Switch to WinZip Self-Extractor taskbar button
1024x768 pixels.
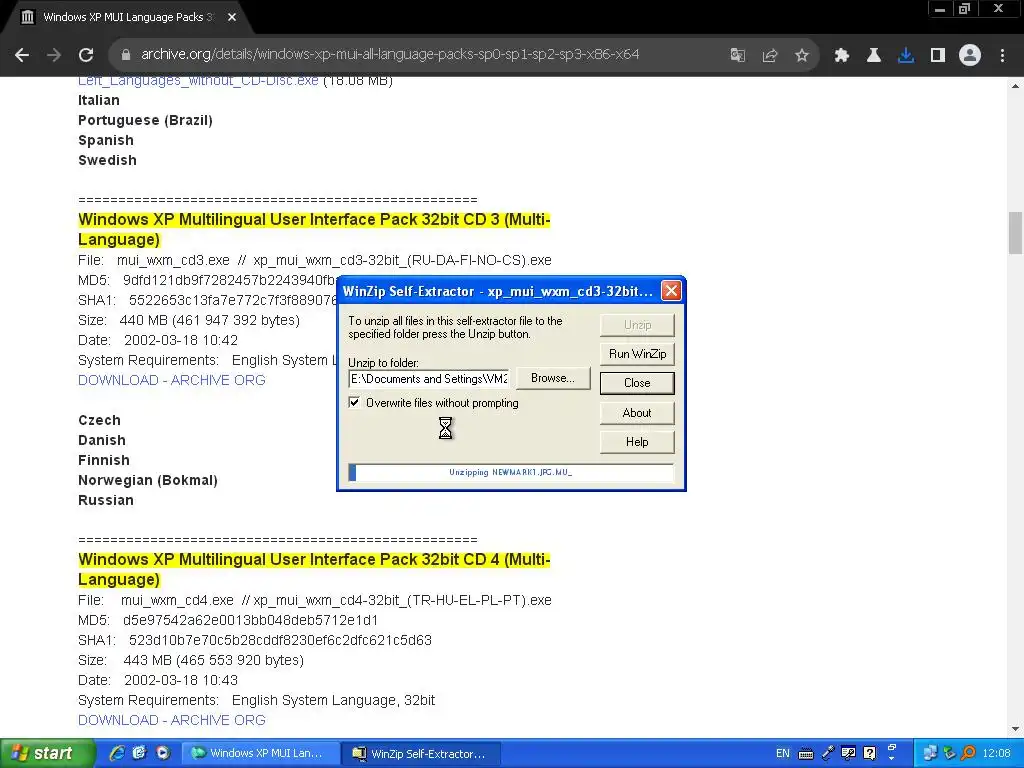[x=421, y=753]
